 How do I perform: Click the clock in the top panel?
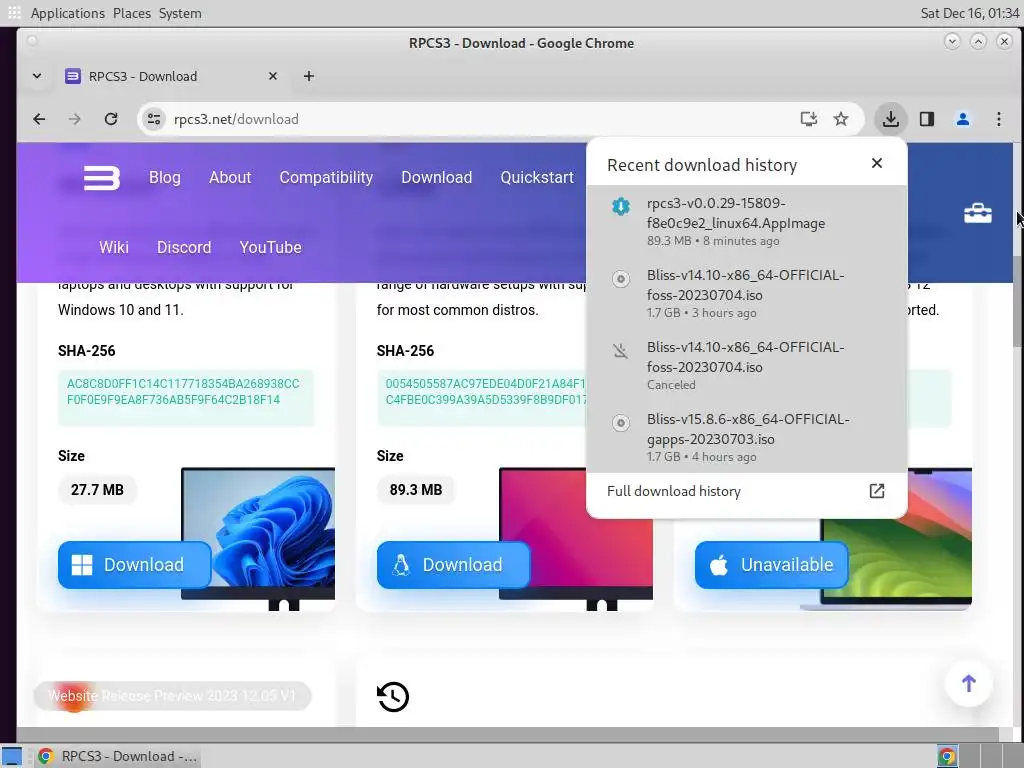pyautogui.click(x=969, y=13)
